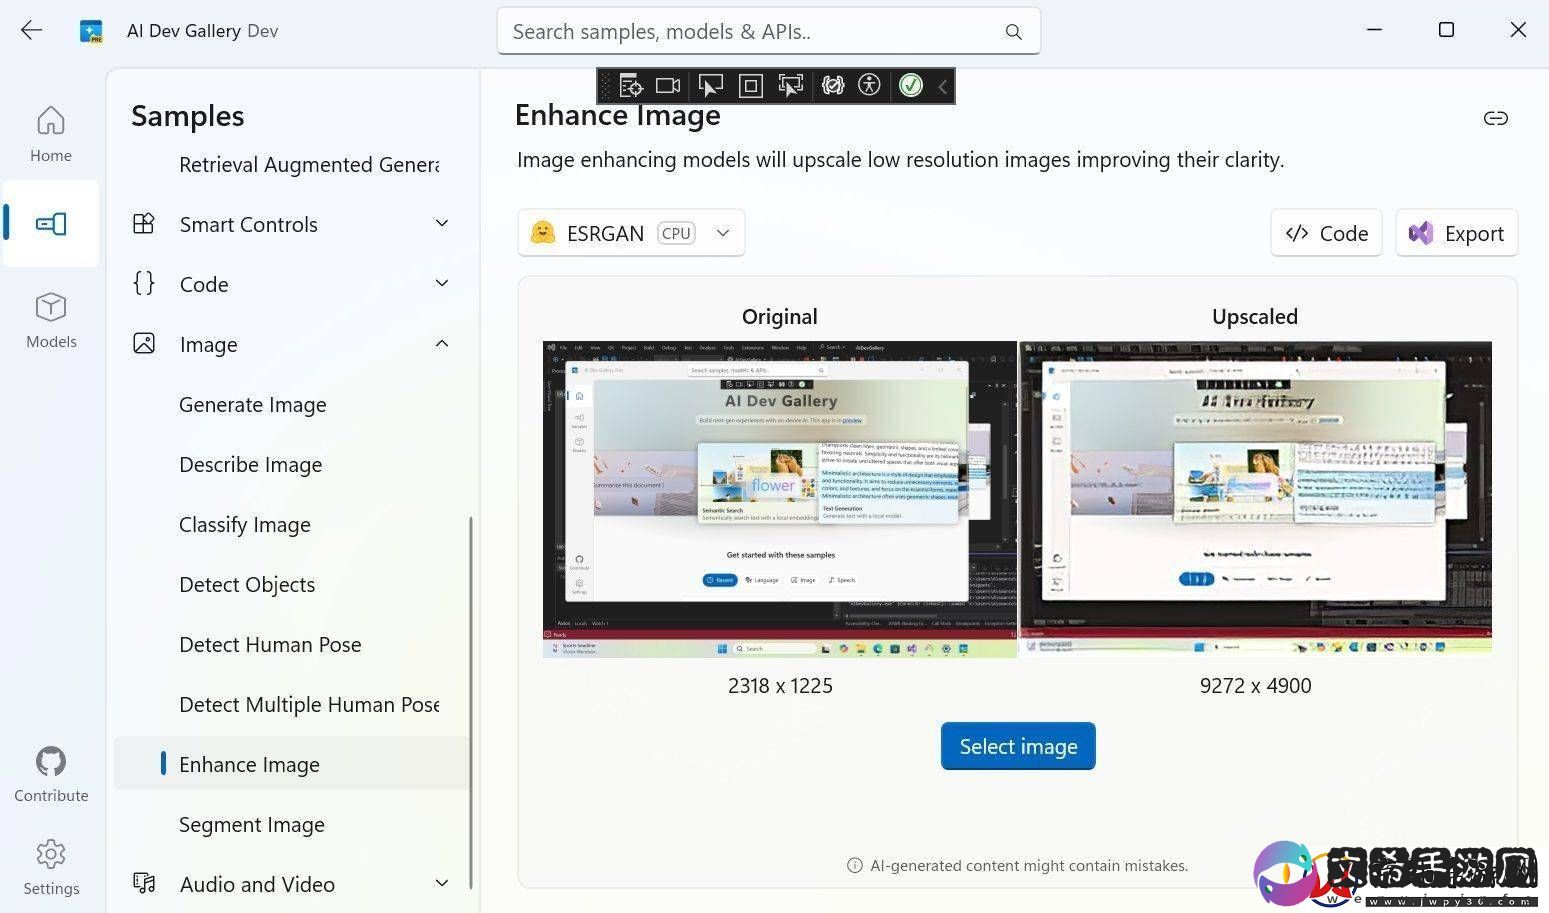Viewport: 1549px width, 913px height.
Task: Click the 'Upscaled' column heading
Action: coord(1255,317)
